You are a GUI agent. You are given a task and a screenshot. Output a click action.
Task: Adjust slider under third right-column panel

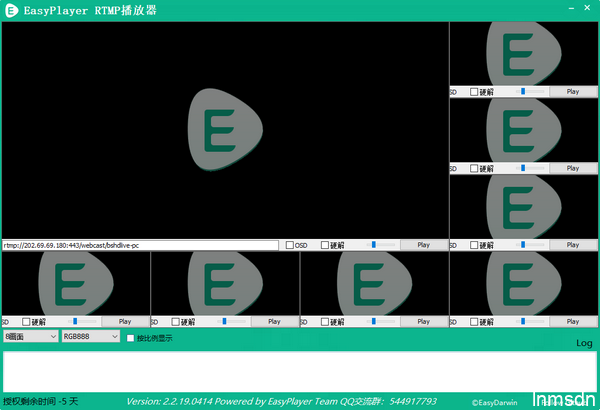[530, 245]
